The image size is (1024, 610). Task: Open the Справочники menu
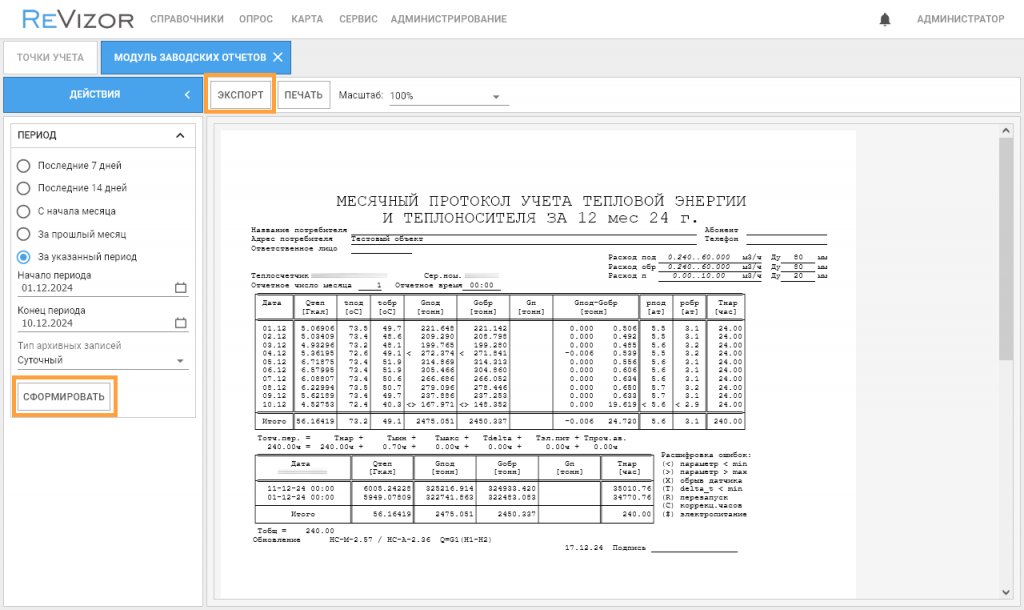click(187, 19)
